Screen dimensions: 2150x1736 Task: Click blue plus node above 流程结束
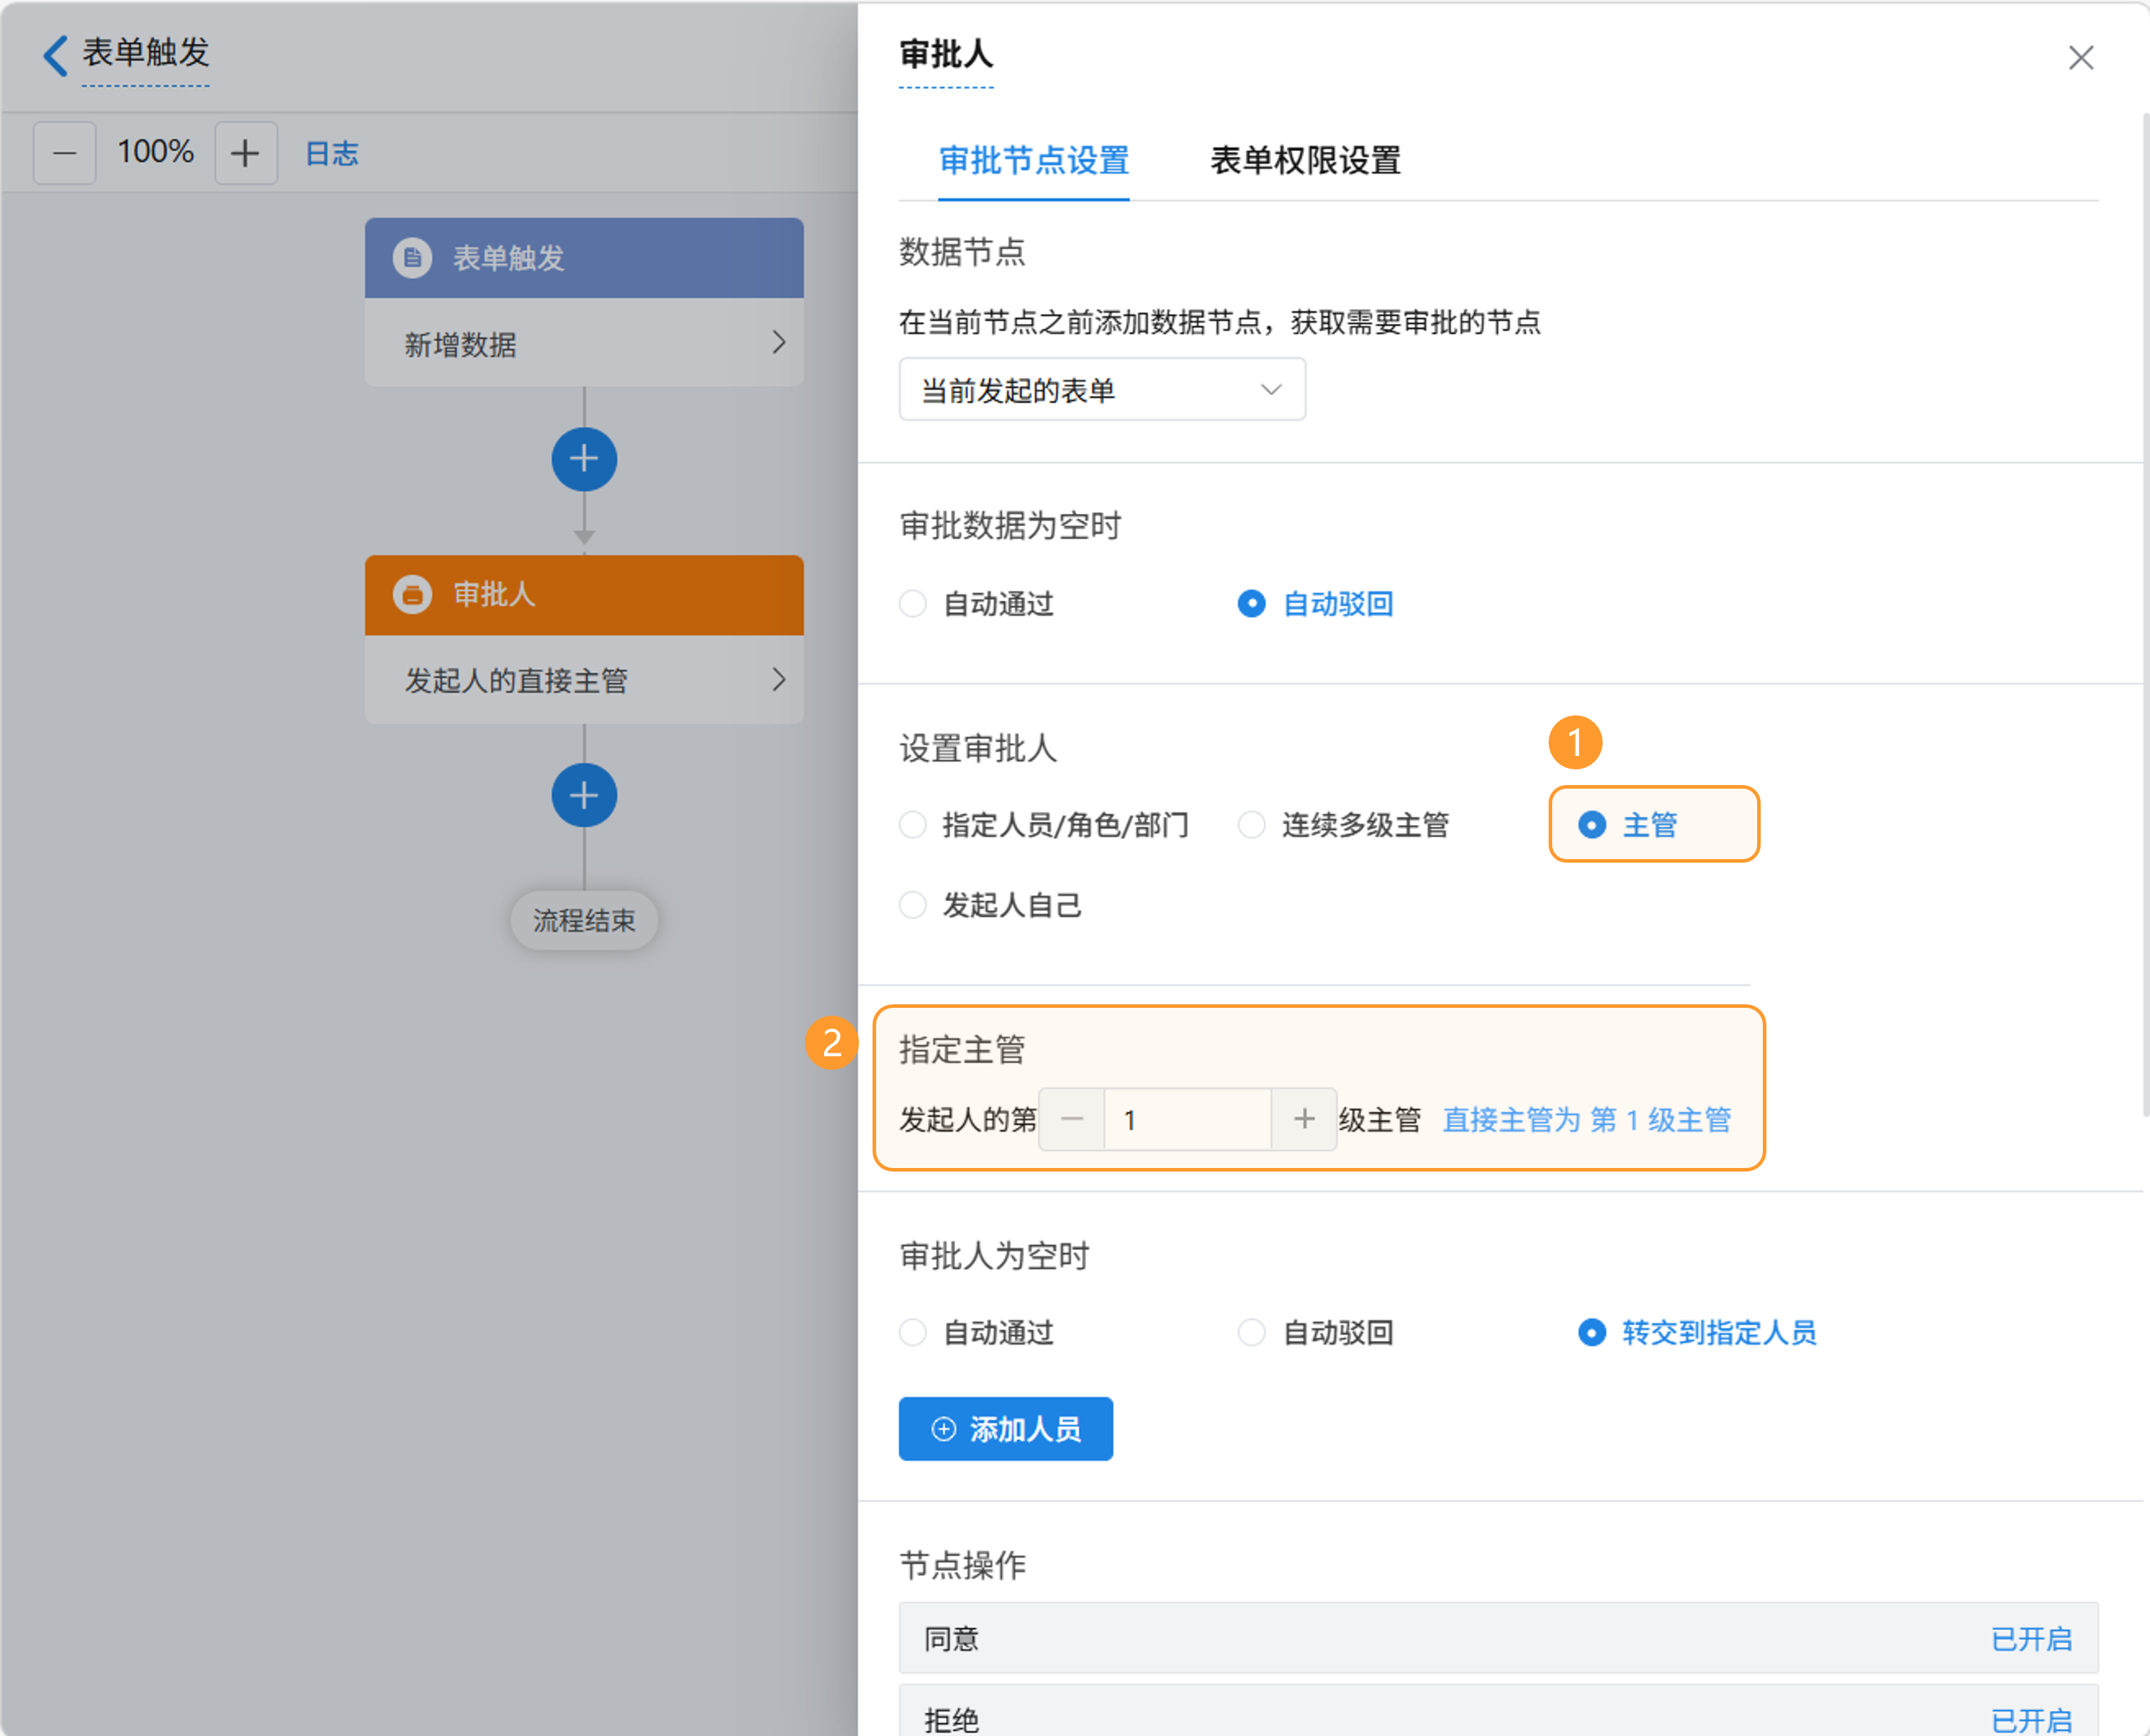584,795
